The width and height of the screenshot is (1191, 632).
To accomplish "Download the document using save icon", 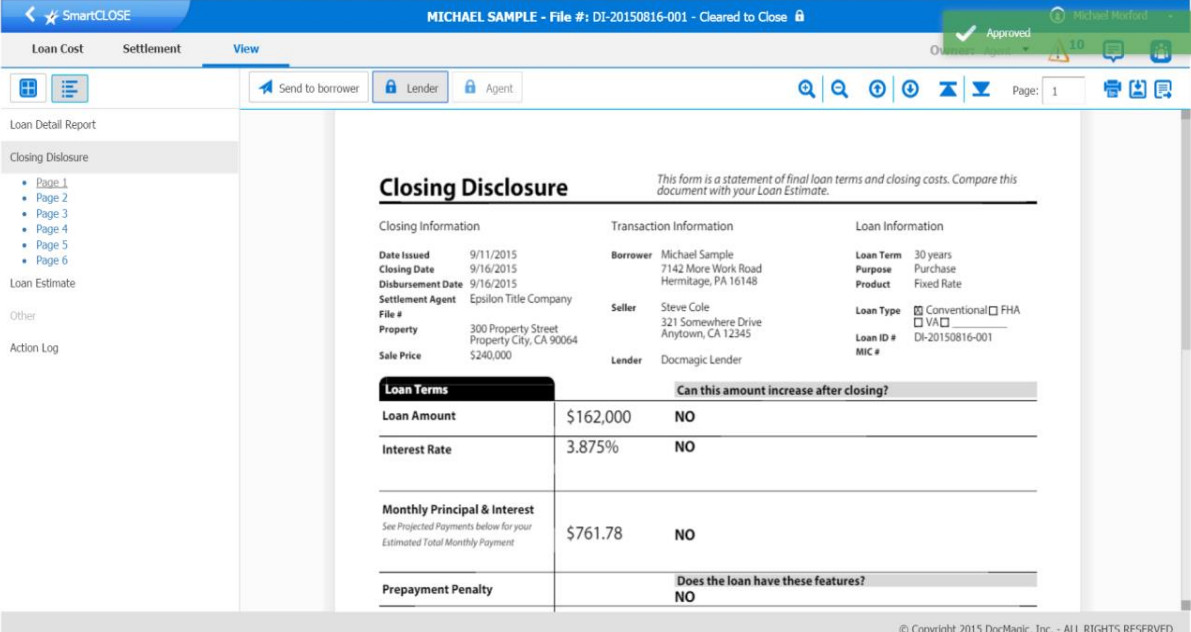I will point(1137,89).
